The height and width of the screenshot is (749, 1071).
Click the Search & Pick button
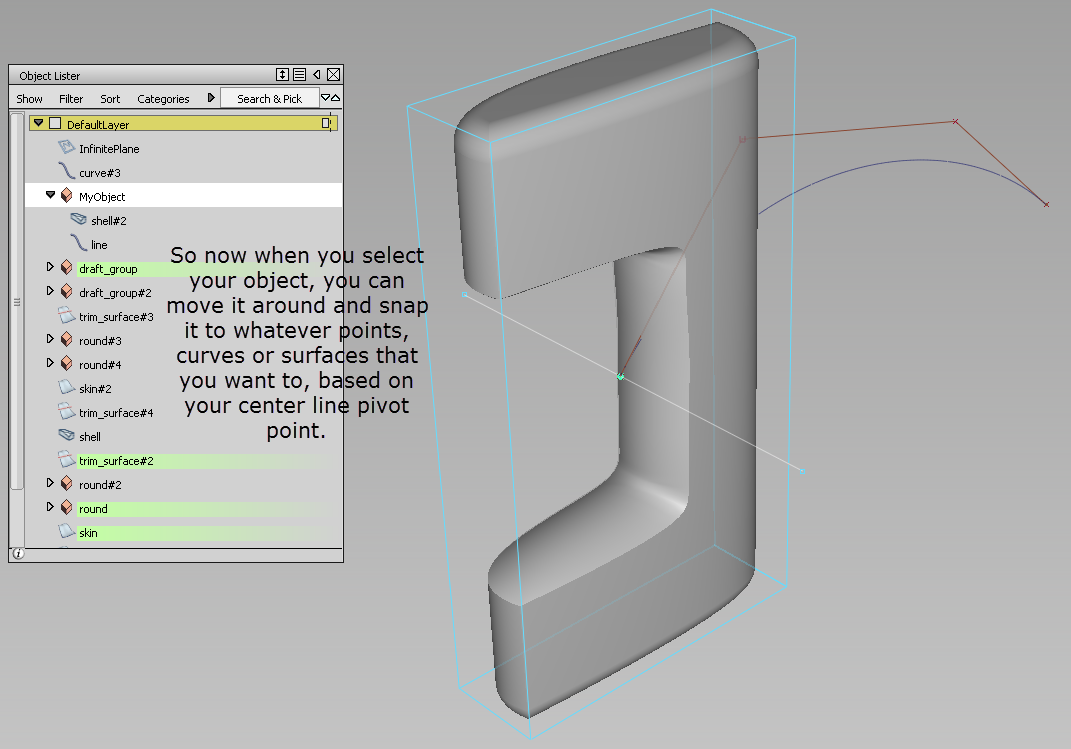270,98
